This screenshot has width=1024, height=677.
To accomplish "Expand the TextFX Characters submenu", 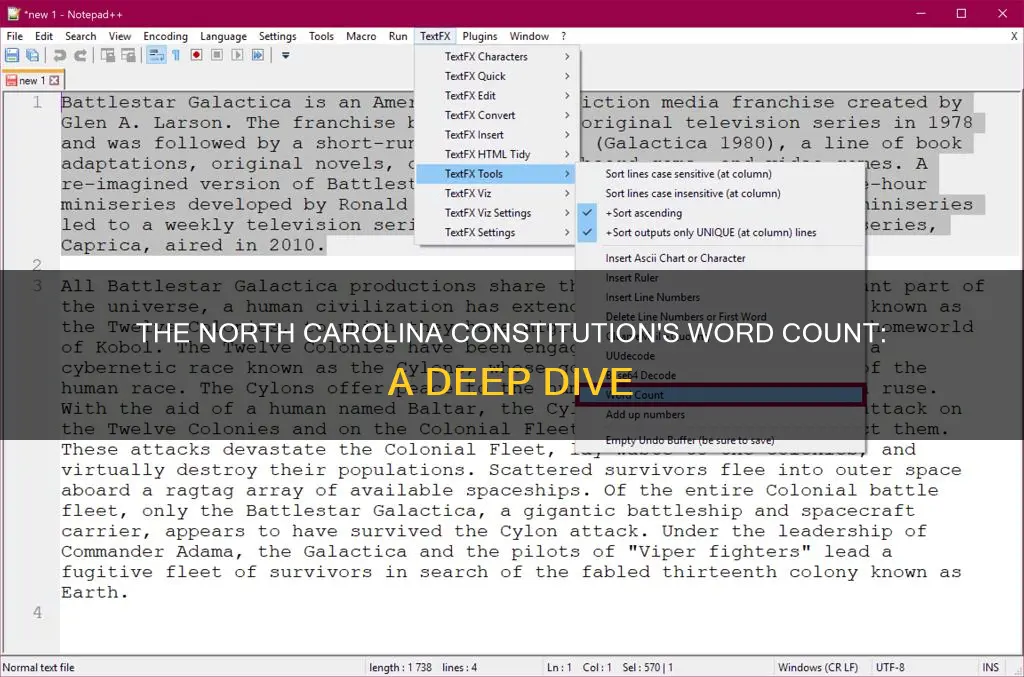I will pos(487,57).
